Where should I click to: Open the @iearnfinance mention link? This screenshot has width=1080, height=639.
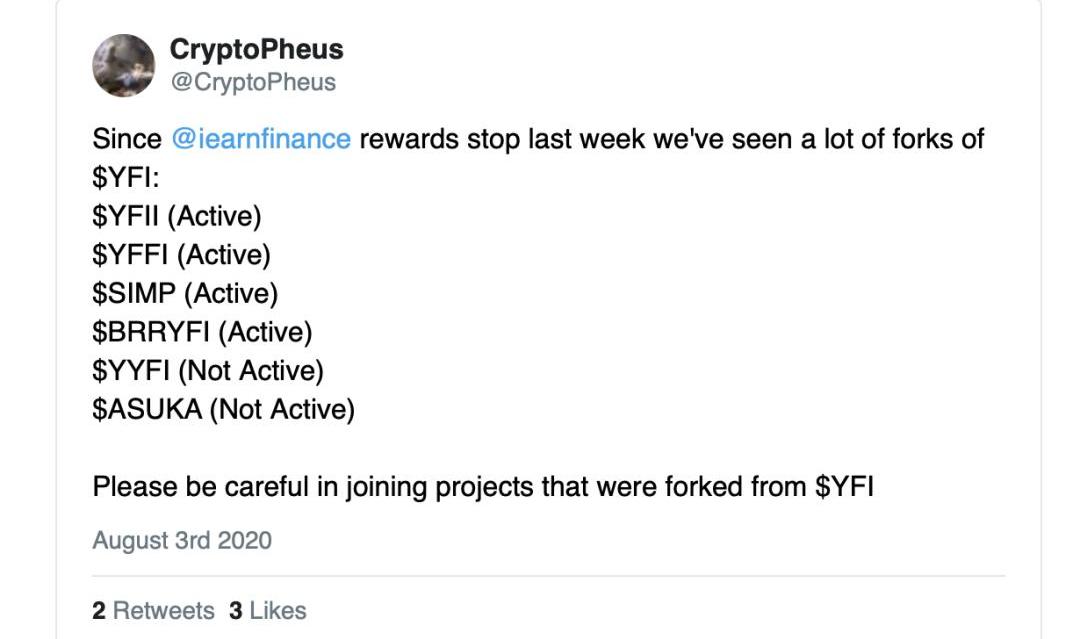point(262,138)
